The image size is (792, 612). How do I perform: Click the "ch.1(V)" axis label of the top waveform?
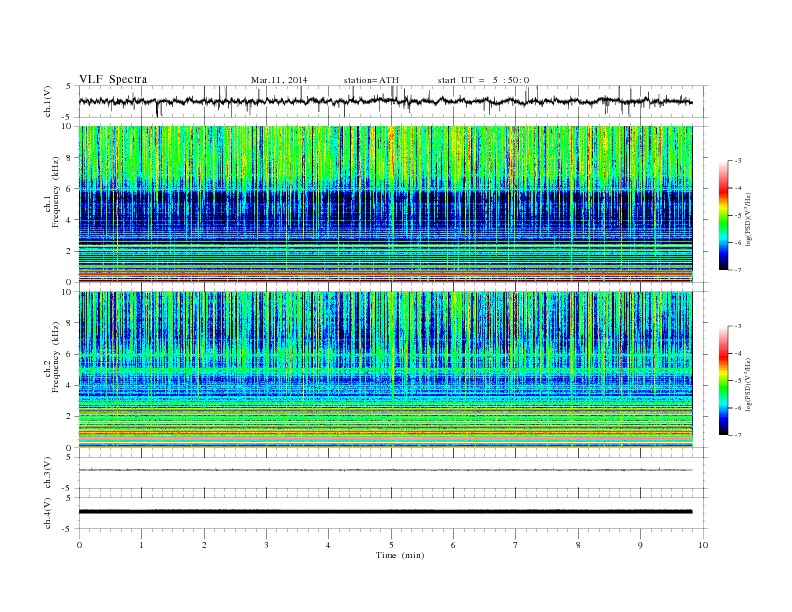(x=47, y=101)
